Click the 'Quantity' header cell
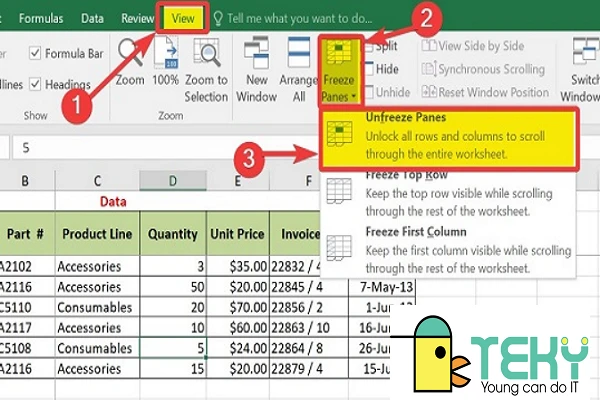The width and height of the screenshot is (600, 400). [173, 233]
